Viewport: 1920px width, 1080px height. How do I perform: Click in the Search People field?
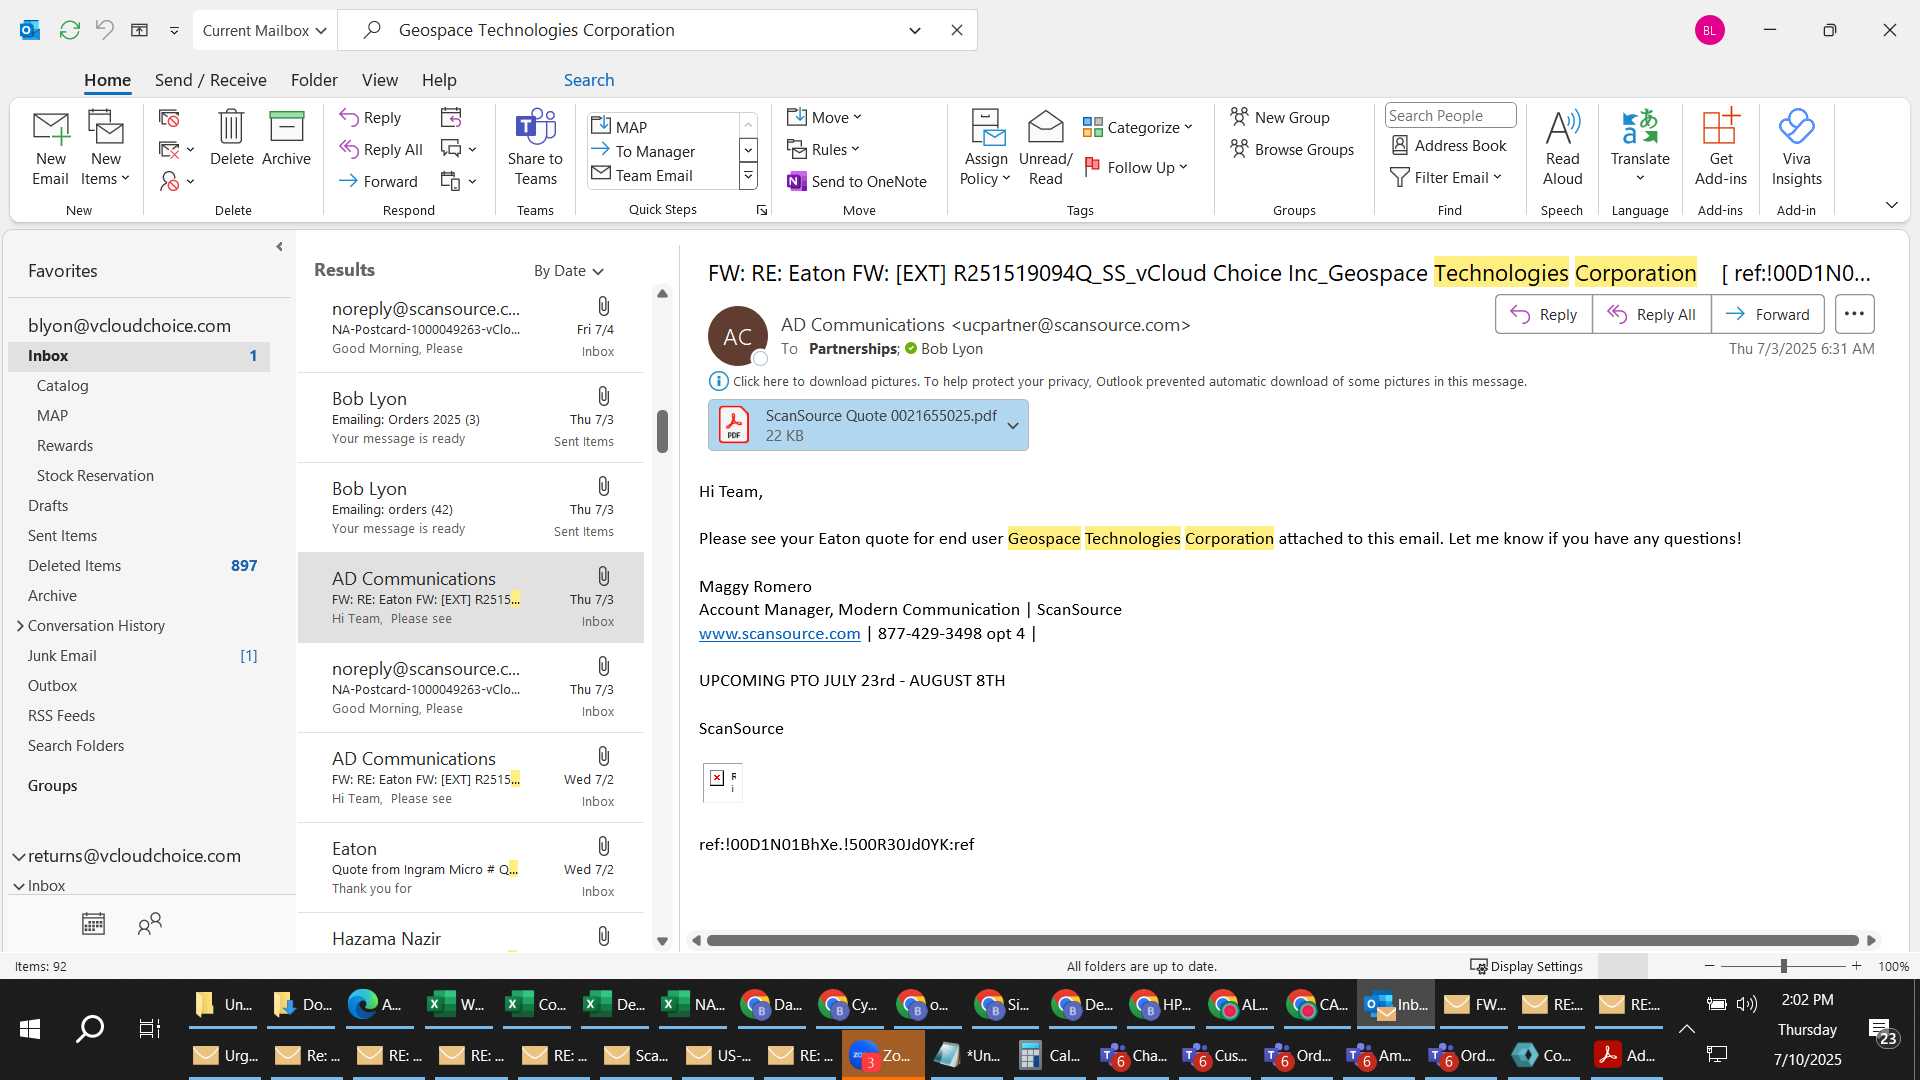coord(1450,116)
